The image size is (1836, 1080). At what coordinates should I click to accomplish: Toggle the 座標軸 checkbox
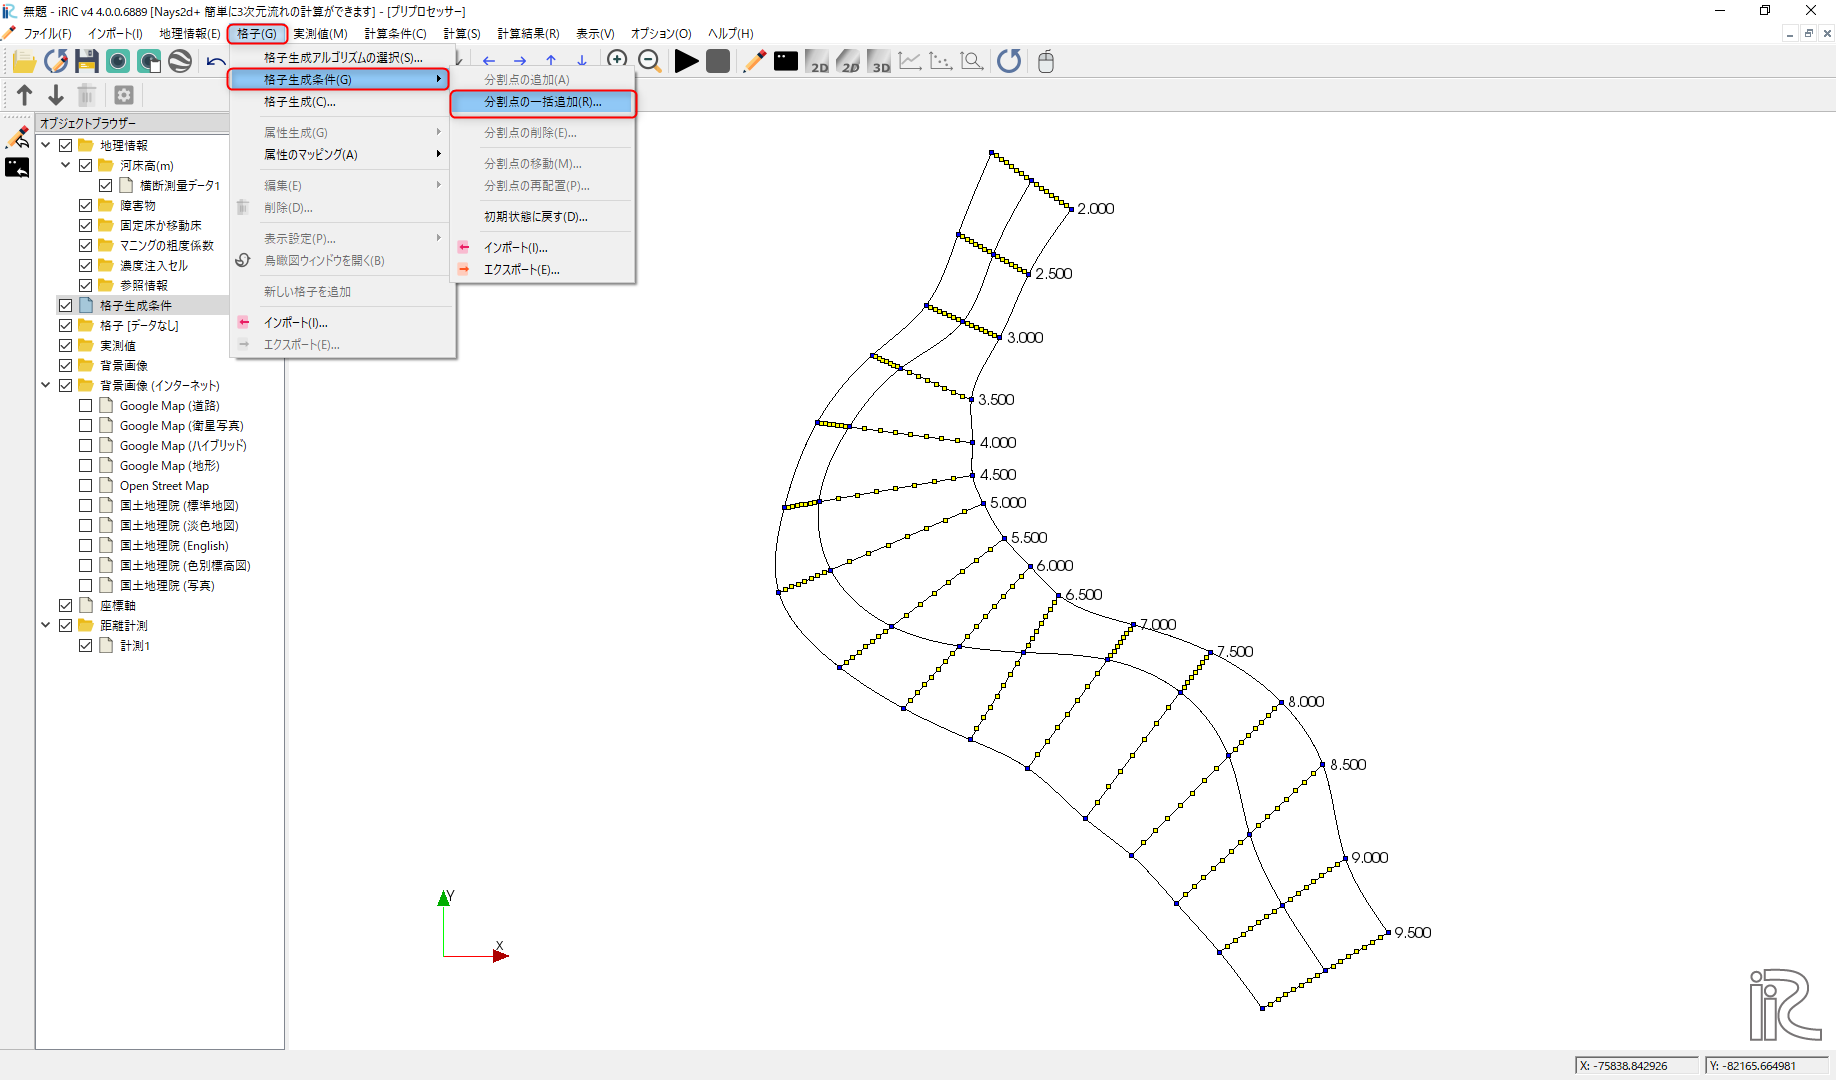click(66, 605)
